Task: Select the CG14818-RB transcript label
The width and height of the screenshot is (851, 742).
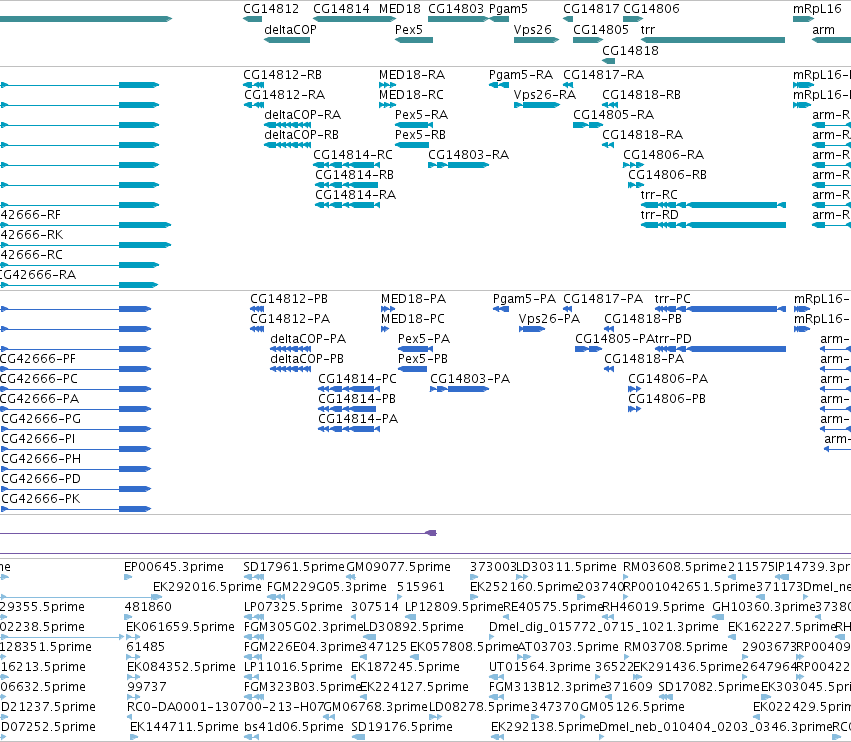Action: (x=642, y=95)
